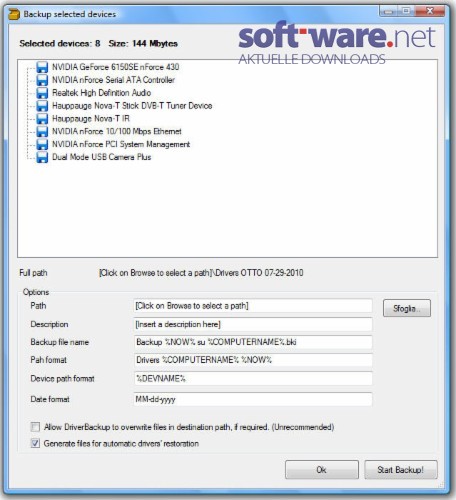Uncheck Generate files for automatic drivers' restoration
The width and height of the screenshot is (456, 500).
35,443
